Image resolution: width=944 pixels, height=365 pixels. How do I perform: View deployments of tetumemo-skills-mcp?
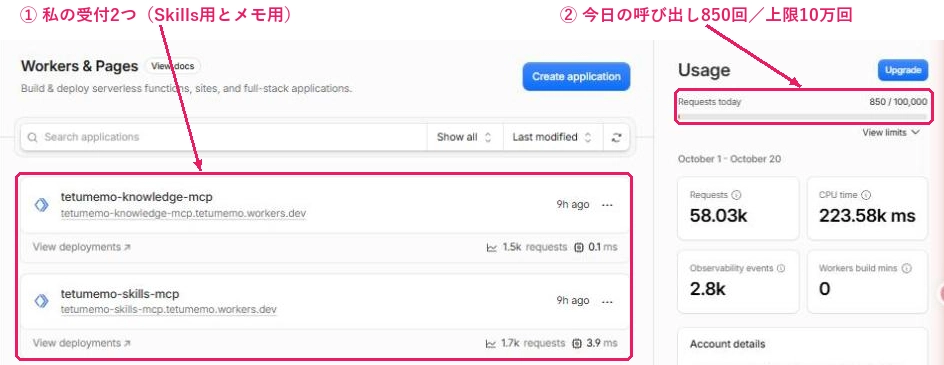coord(82,343)
